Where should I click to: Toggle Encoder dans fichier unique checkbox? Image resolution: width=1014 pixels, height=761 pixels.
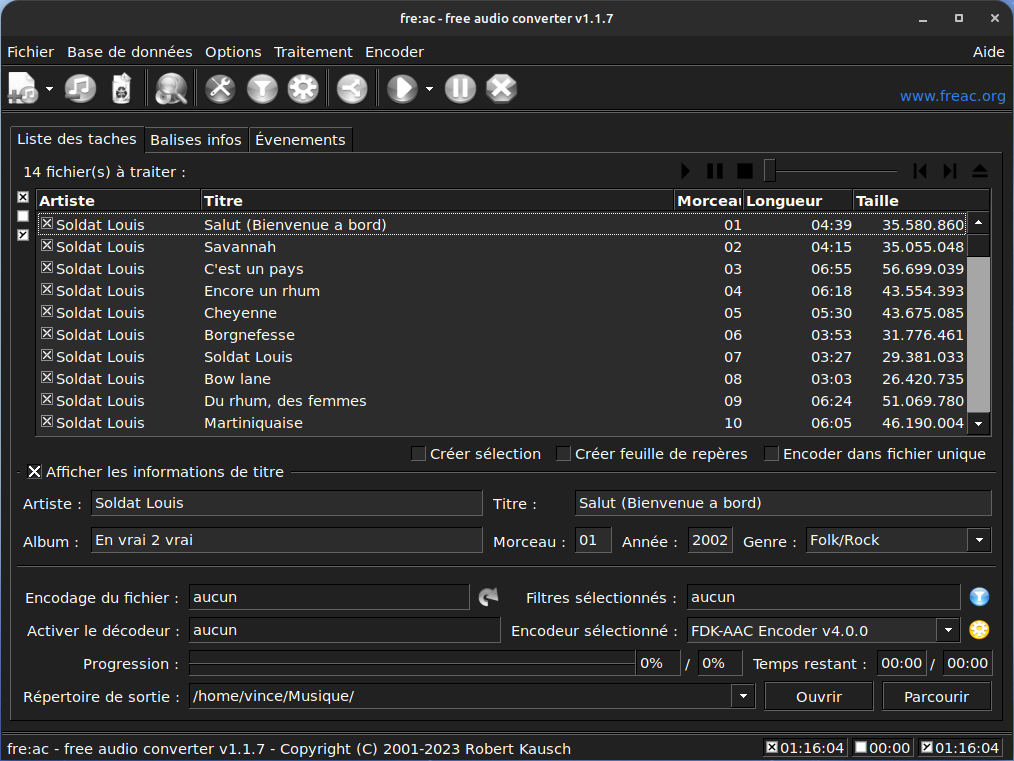coord(772,454)
